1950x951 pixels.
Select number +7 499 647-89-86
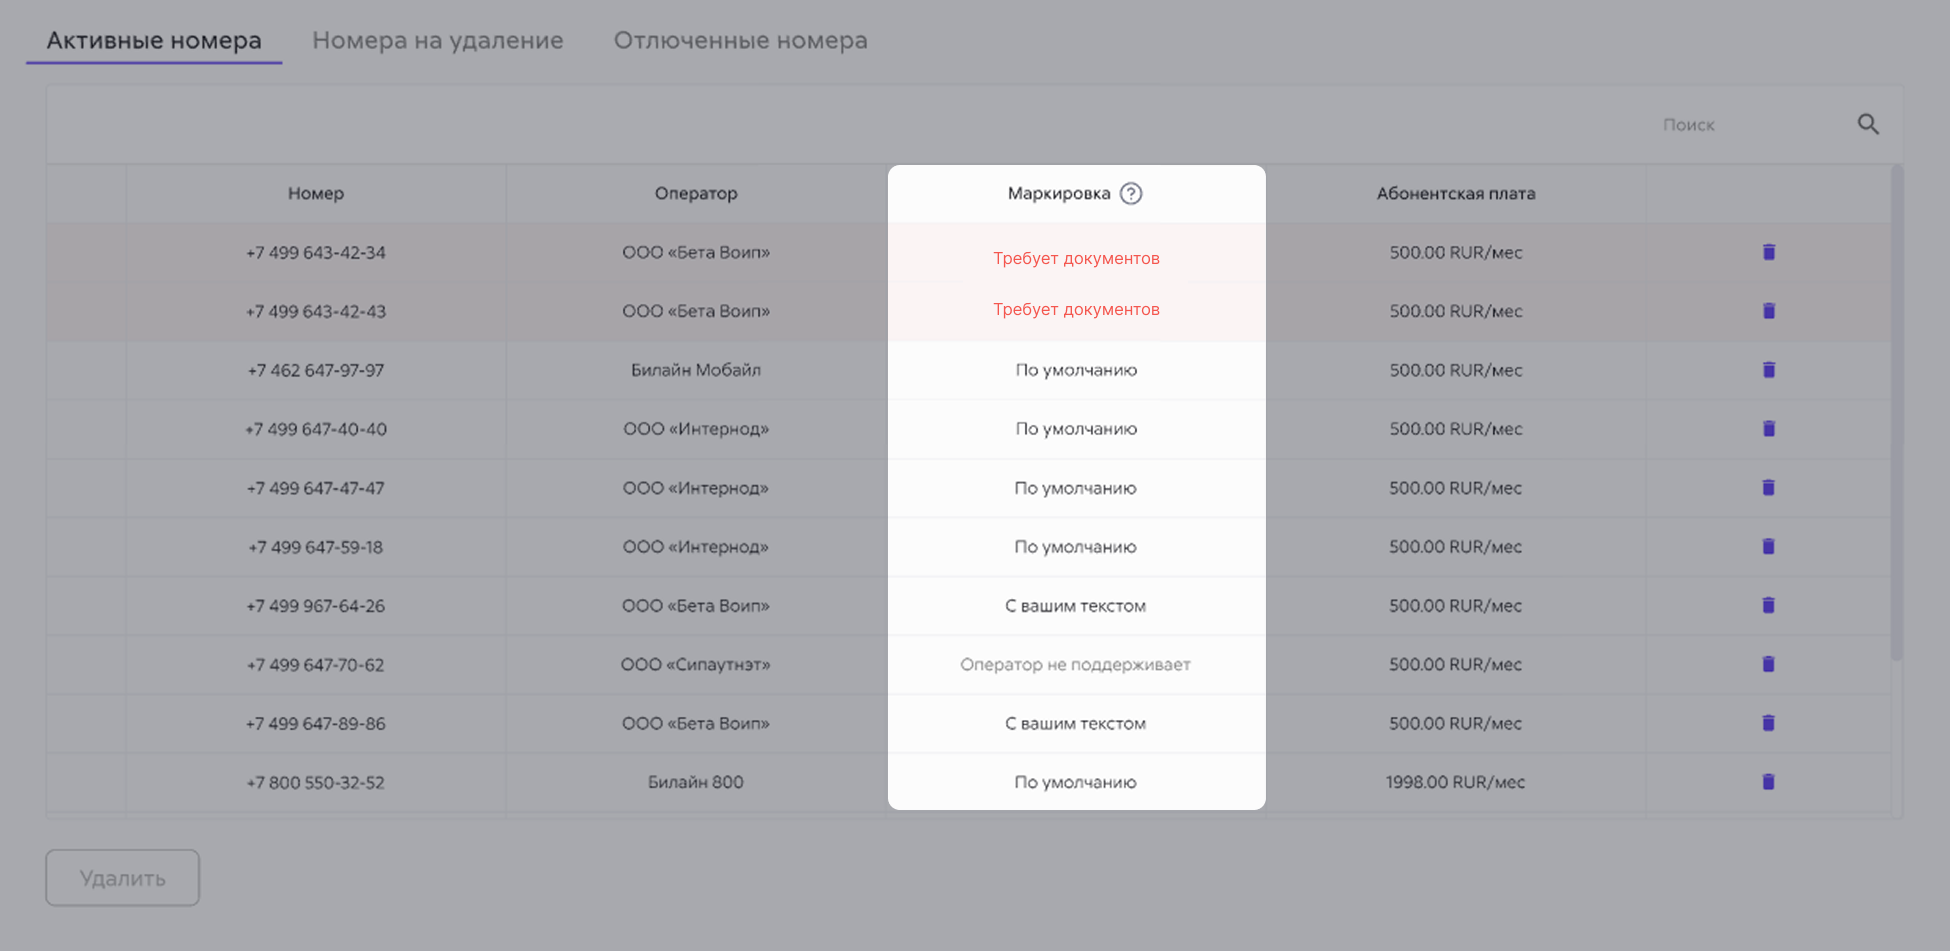316,723
